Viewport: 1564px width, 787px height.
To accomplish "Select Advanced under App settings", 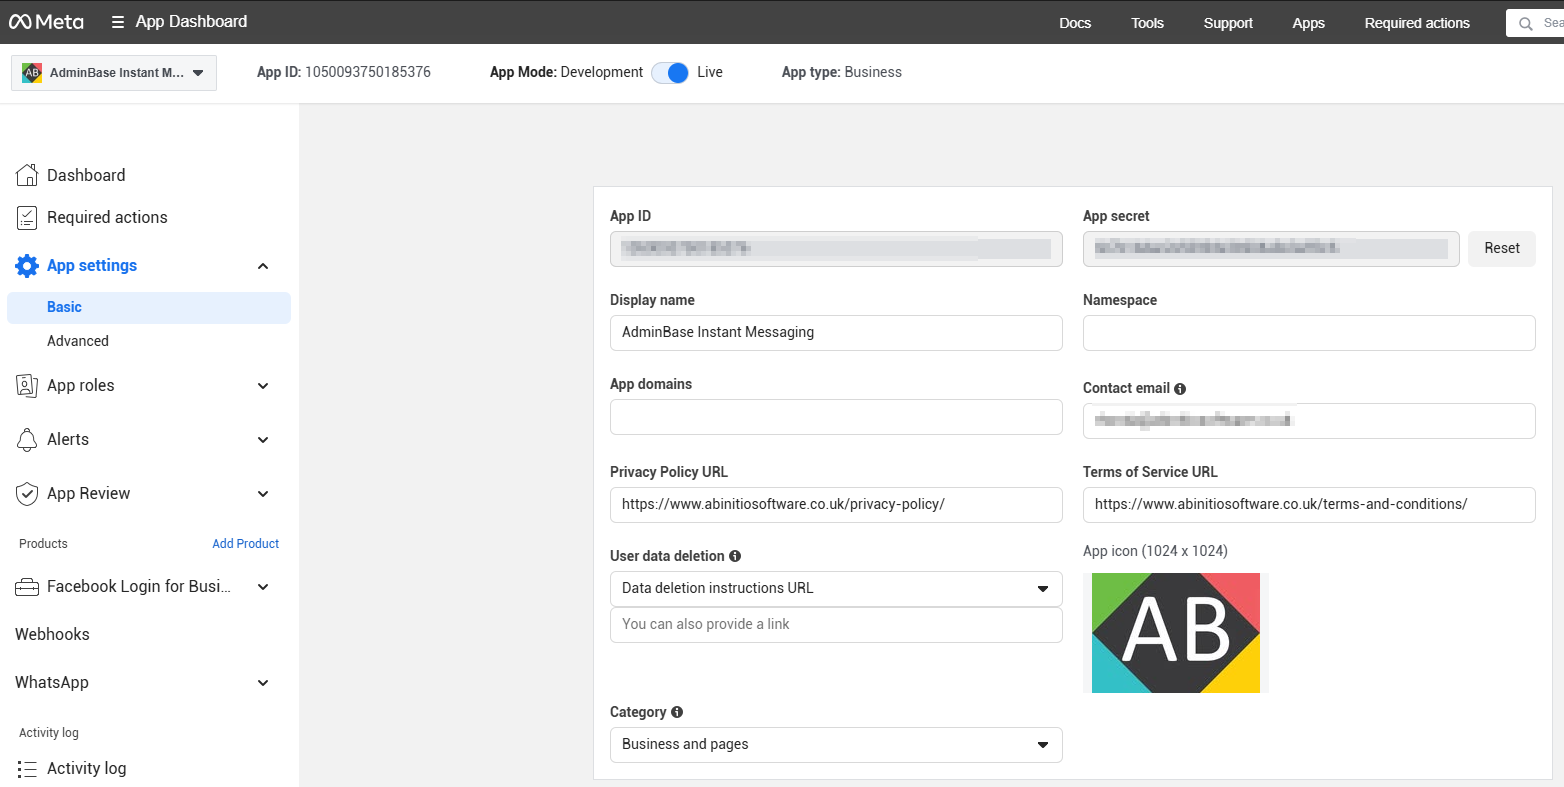I will coord(78,341).
